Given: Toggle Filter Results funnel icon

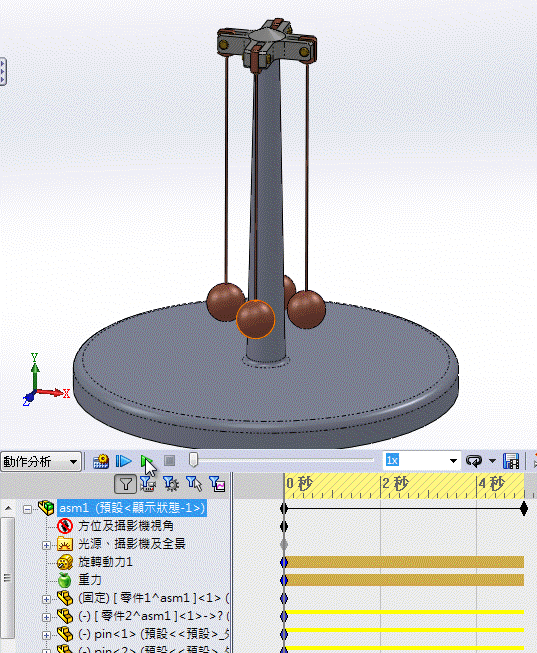Looking at the screenshot, I should pos(217,484).
